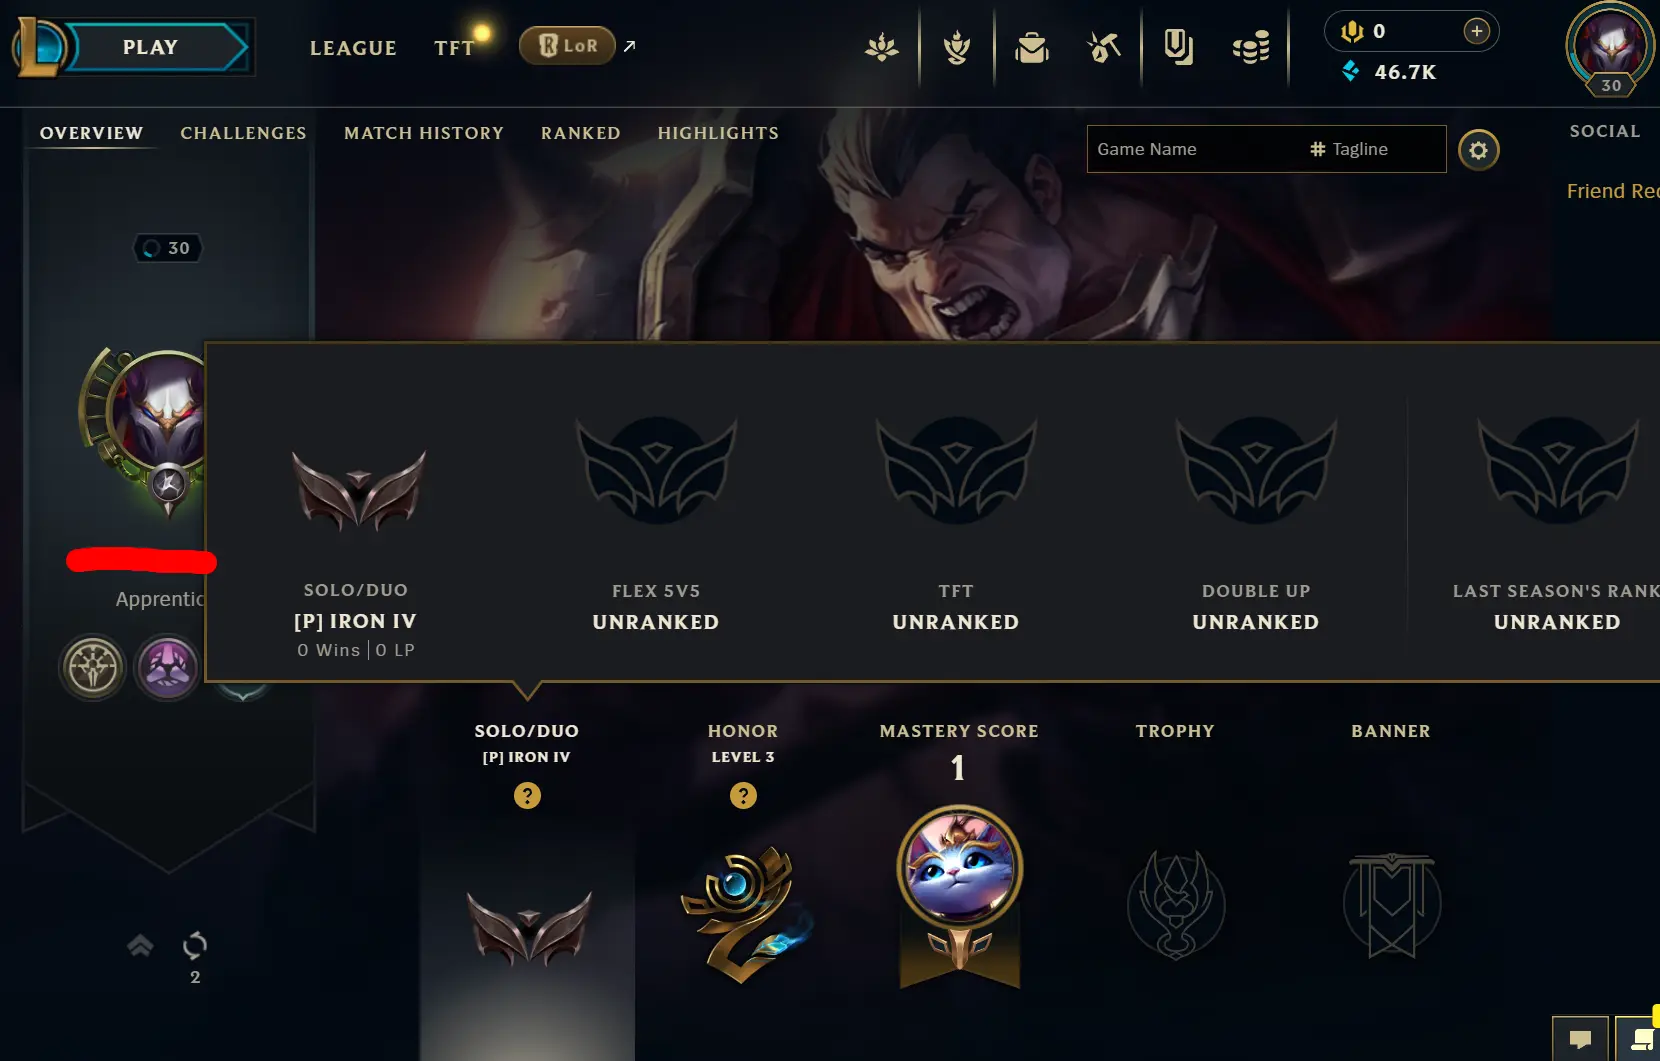The width and height of the screenshot is (1660, 1061).
Task: Go to the Ranked tab
Action: (581, 133)
